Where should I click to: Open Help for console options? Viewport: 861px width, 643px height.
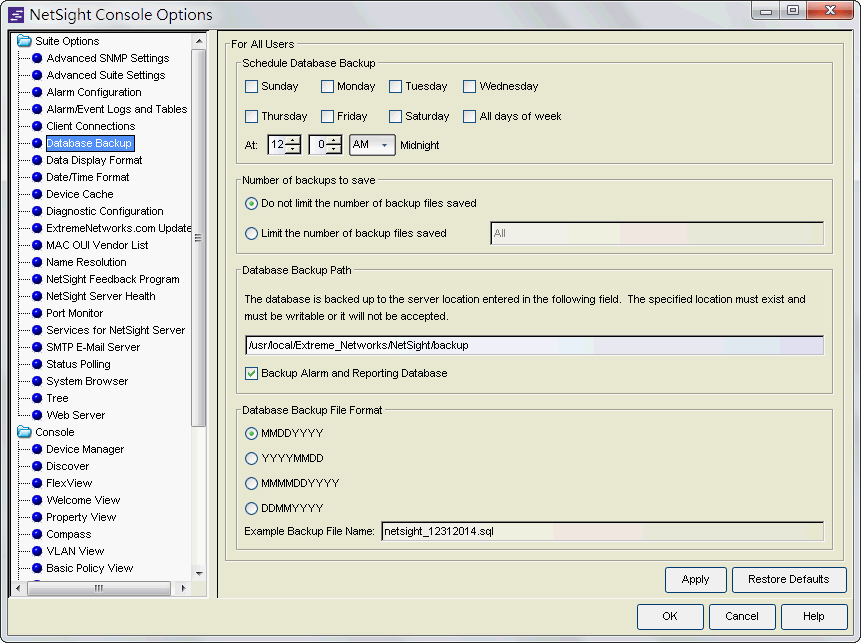coord(814,617)
